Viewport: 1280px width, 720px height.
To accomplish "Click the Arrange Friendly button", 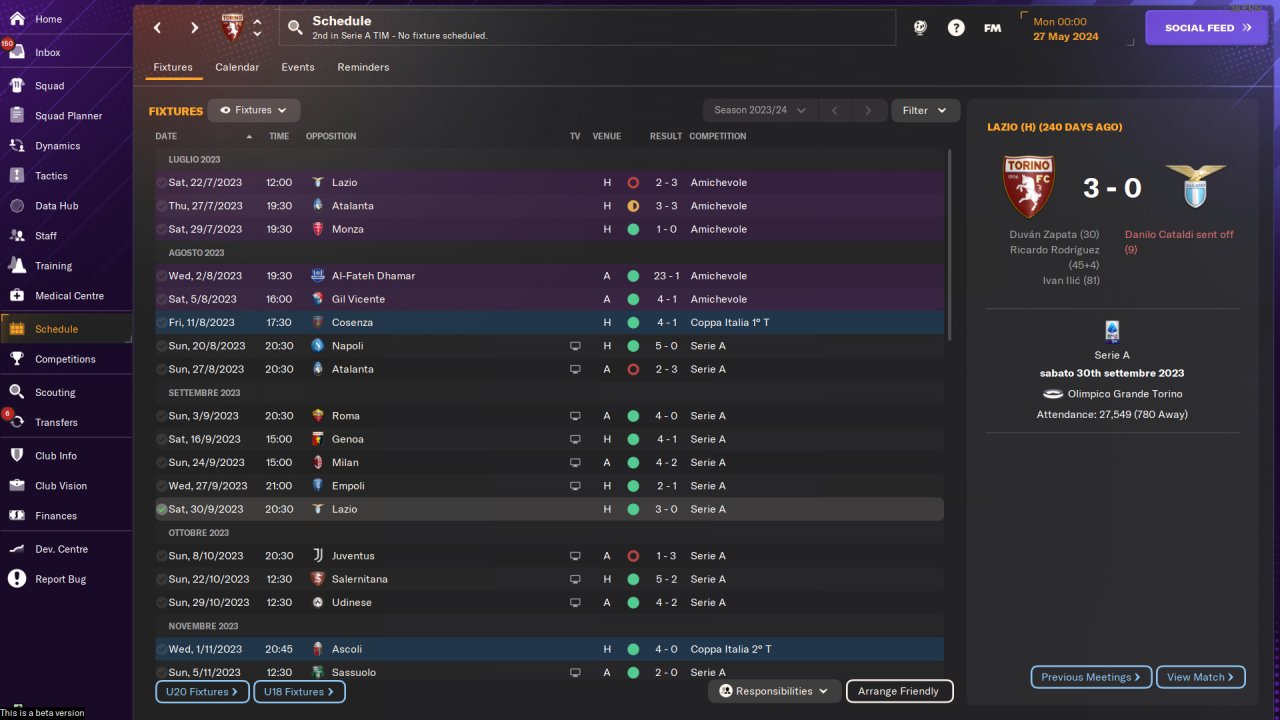I will pyautogui.click(x=899, y=691).
